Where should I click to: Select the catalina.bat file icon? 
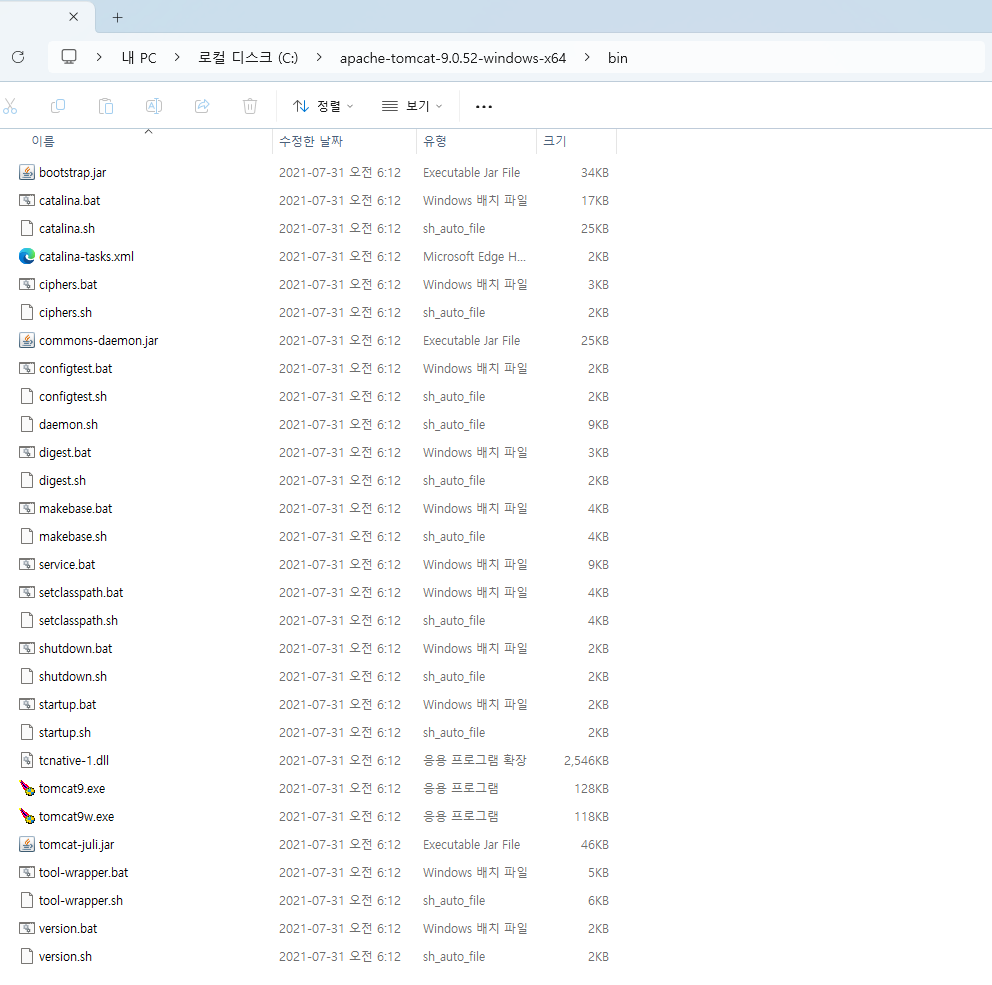click(x=27, y=201)
